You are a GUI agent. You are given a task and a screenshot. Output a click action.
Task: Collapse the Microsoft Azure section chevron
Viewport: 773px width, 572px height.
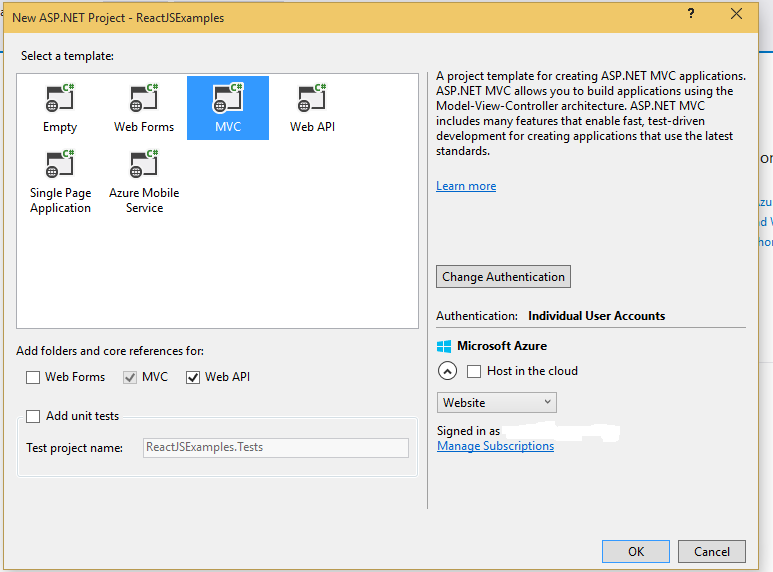click(447, 371)
